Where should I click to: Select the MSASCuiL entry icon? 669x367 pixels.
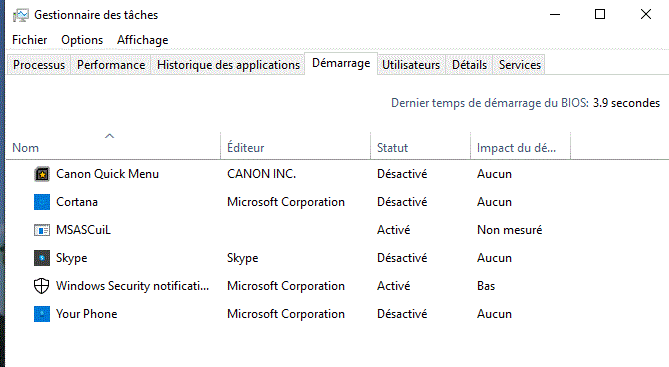coord(42,230)
